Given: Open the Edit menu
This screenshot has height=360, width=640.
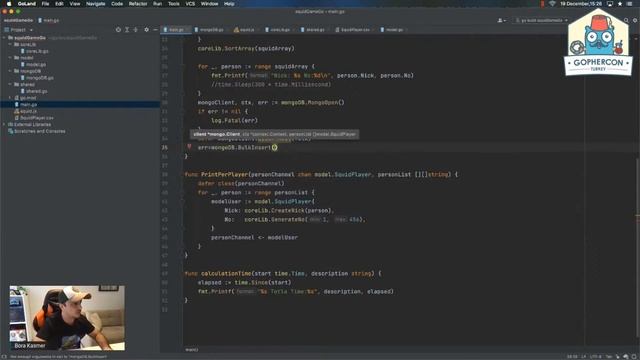Looking at the screenshot, I should tap(59, 4).
